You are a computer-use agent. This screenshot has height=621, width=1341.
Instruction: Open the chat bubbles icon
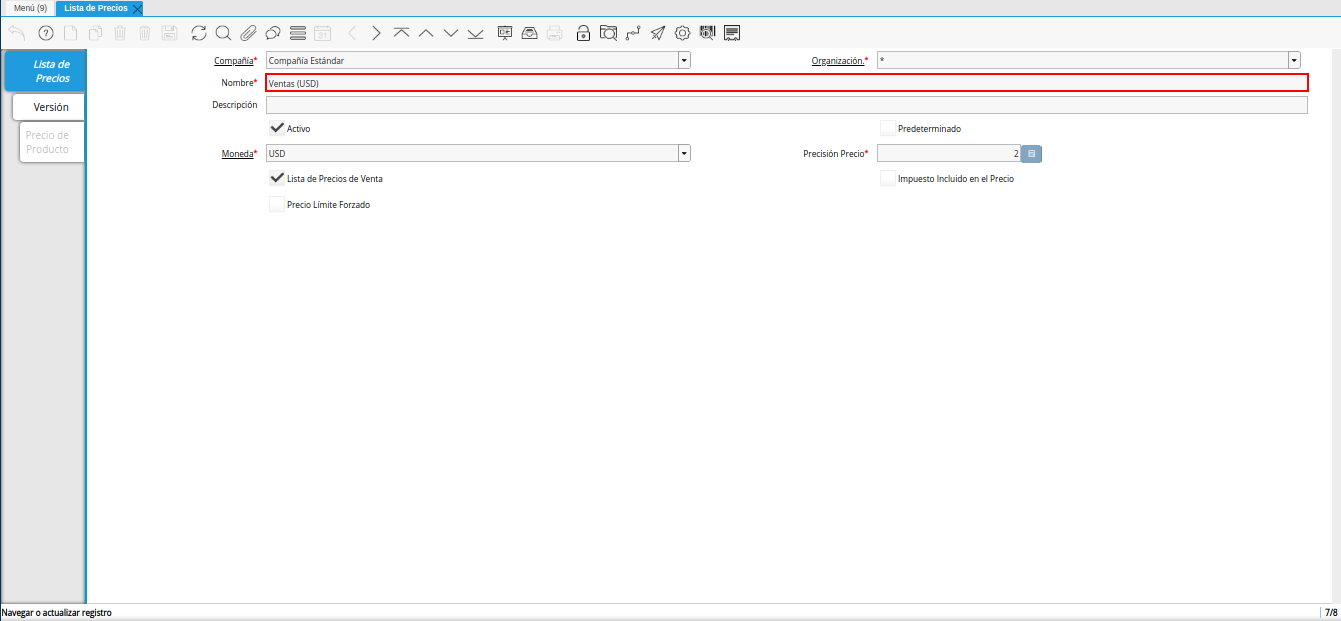[272, 33]
